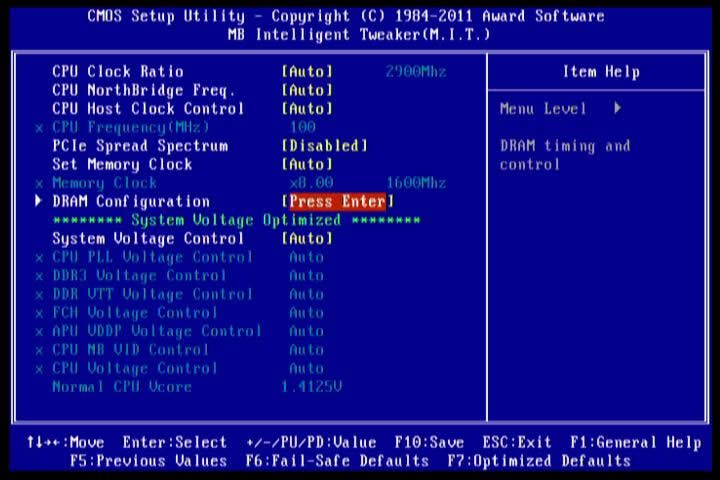
Task: Click the CMOS Setup Utility copyright header
Action: (346, 17)
